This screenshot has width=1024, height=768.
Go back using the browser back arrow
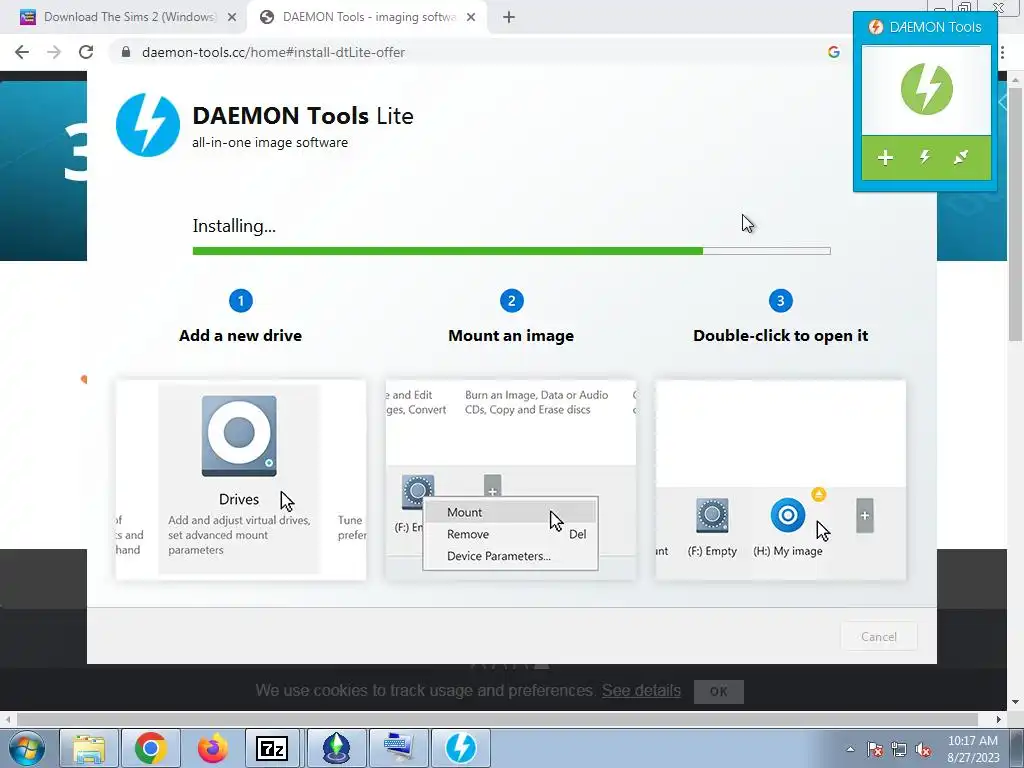tap(22, 52)
